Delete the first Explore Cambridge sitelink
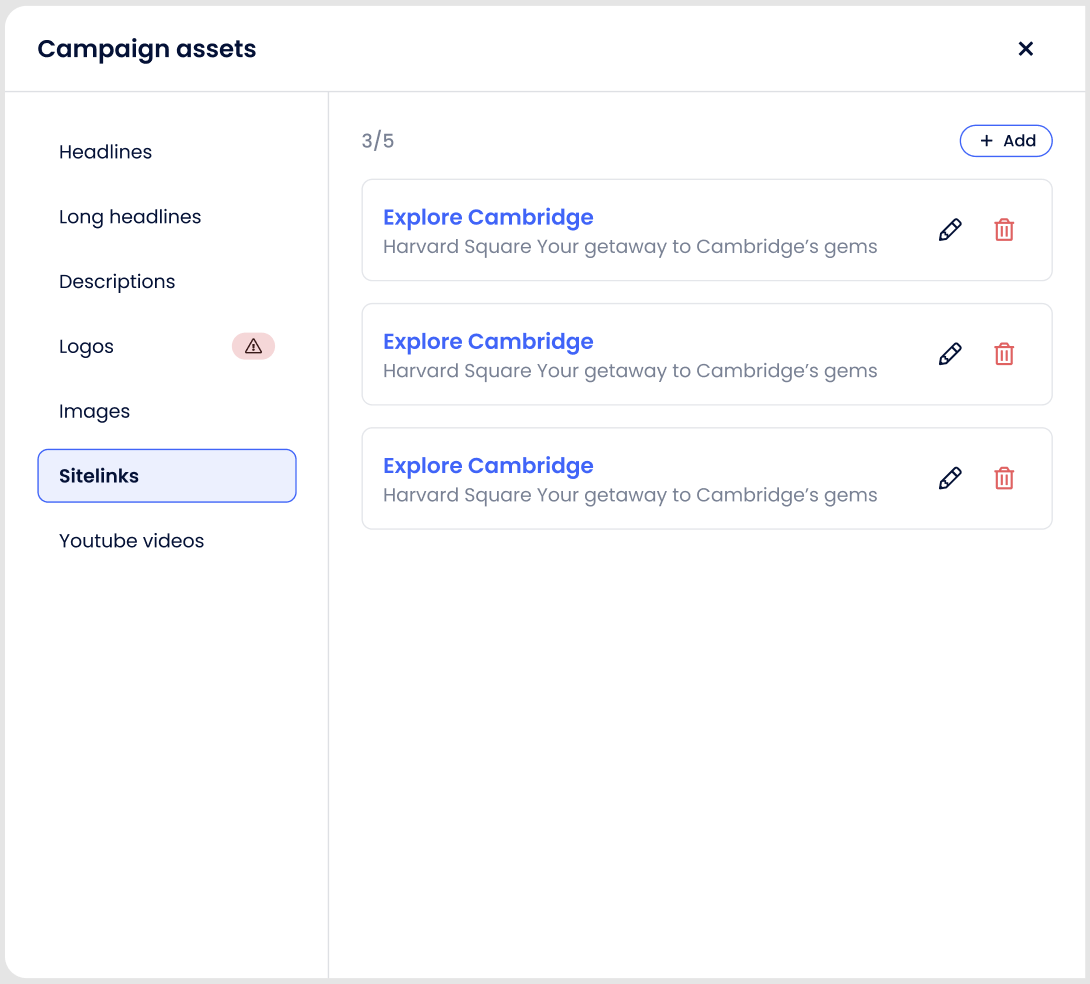 point(1004,230)
